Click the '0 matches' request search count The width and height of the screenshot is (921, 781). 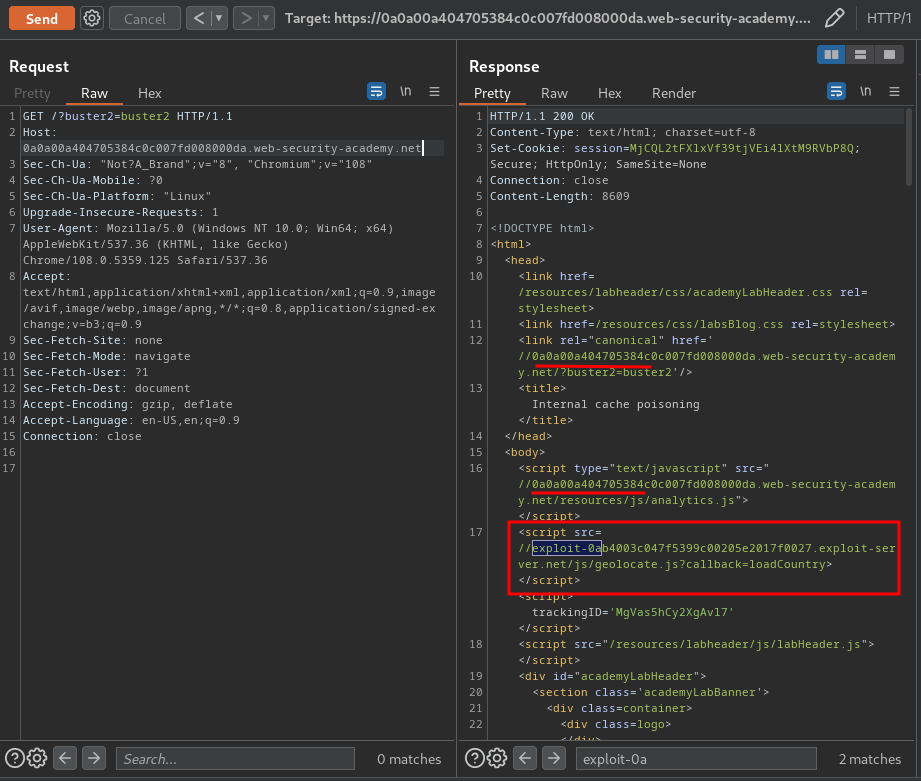pos(409,759)
